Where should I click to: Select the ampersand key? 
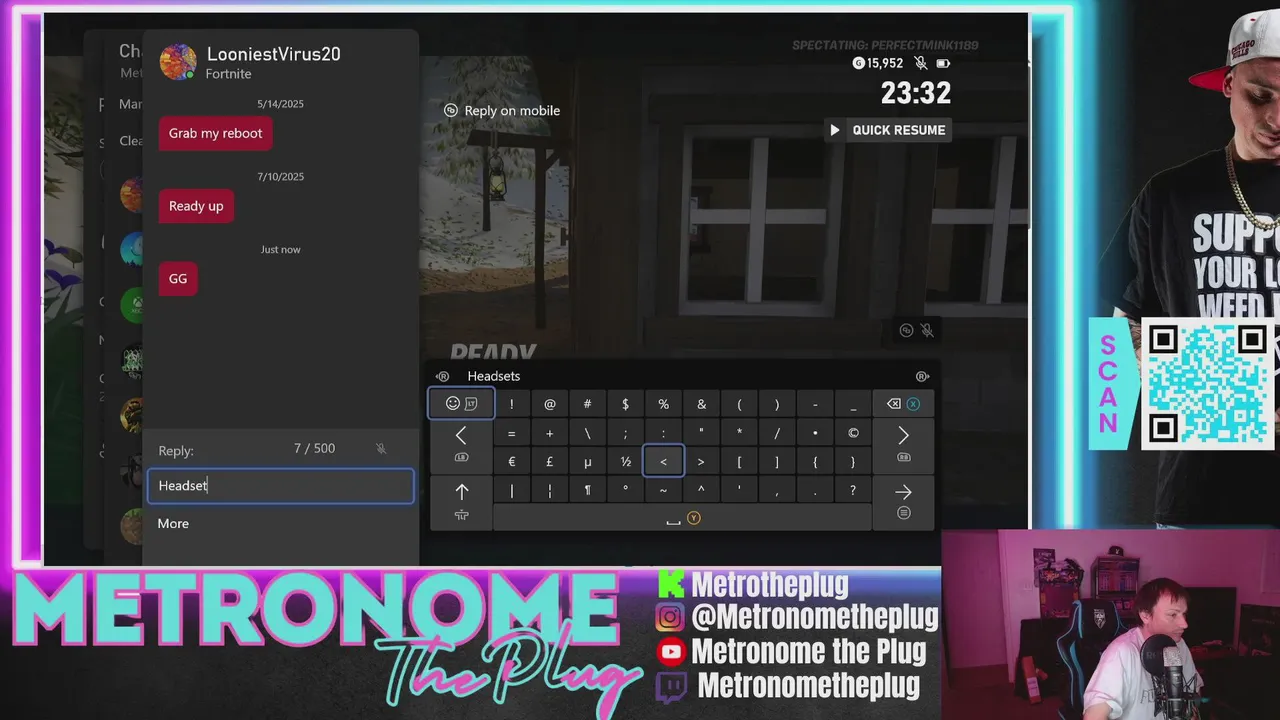[x=701, y=404]
